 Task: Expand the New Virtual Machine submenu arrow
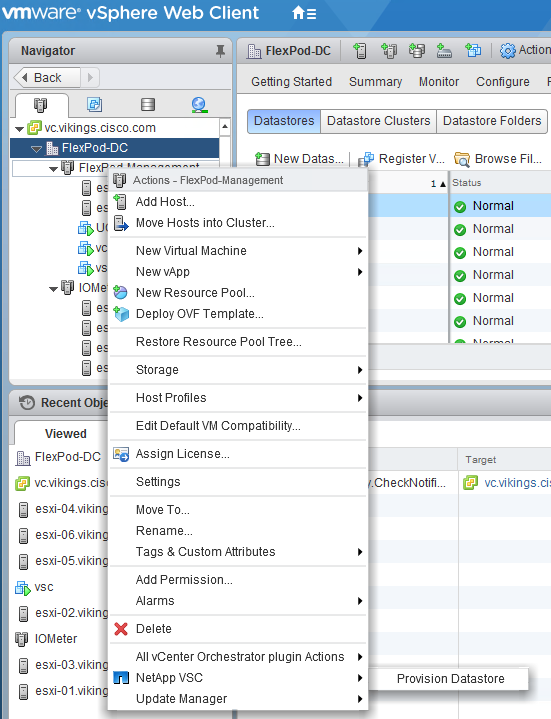pyautogui.click(x=360, y=251)
